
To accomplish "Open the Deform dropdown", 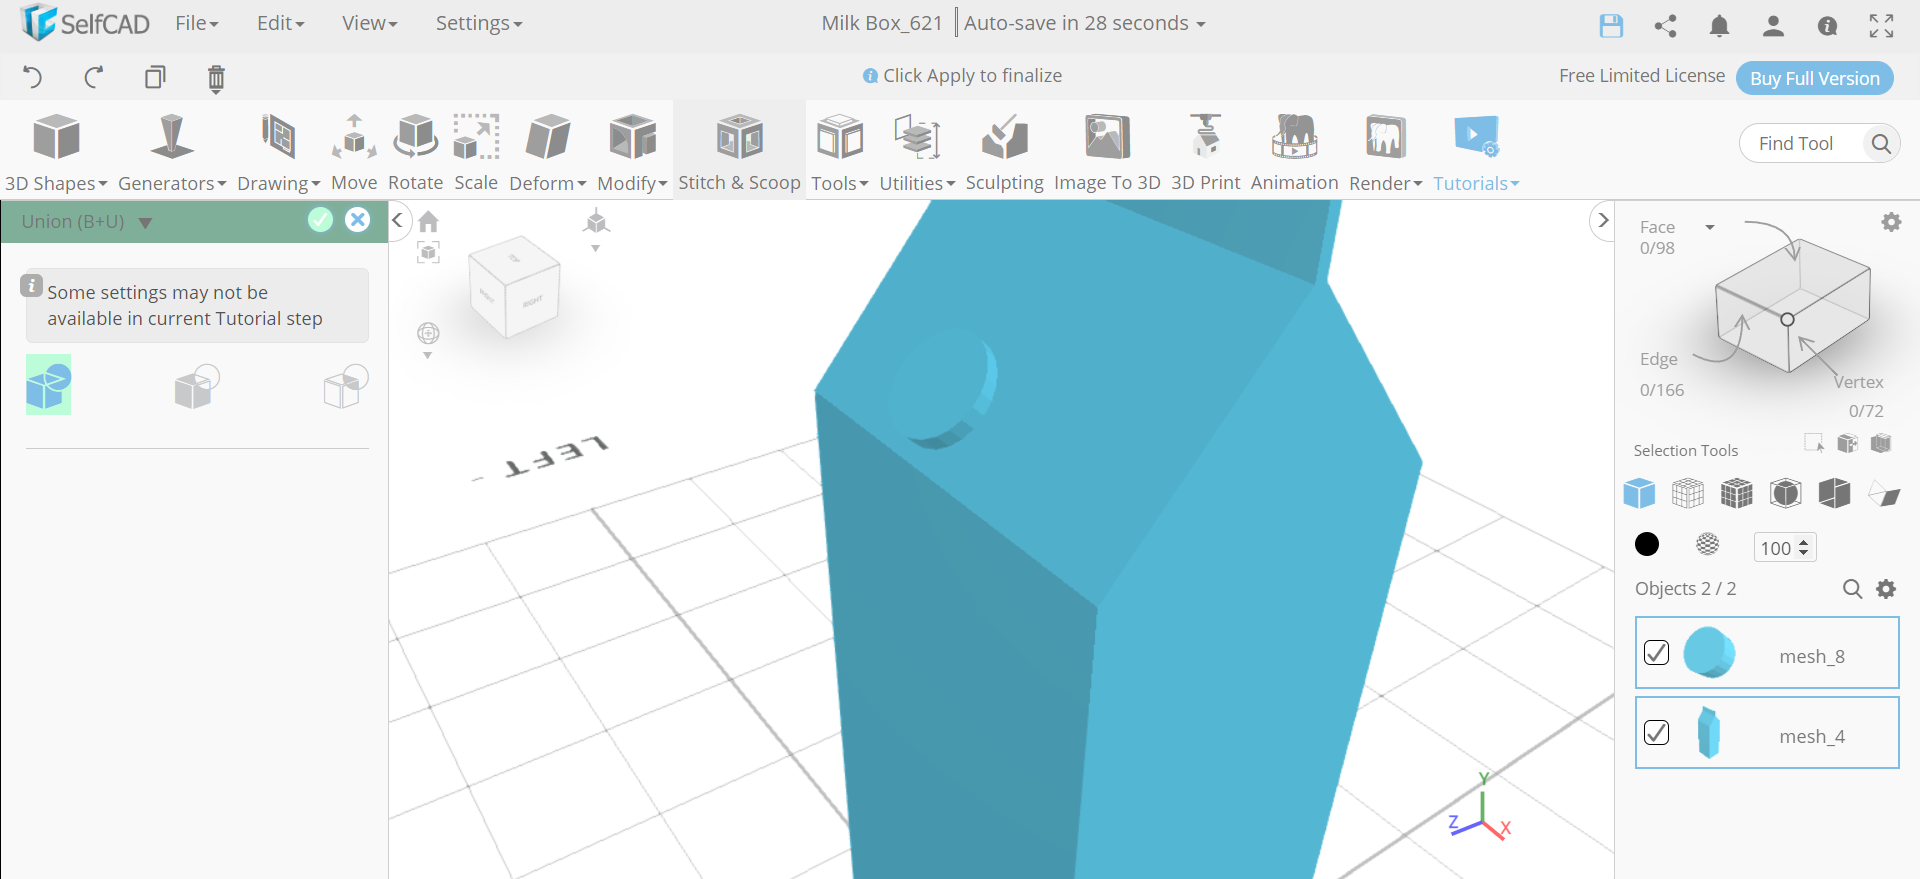I will click(x=547, y=152).
